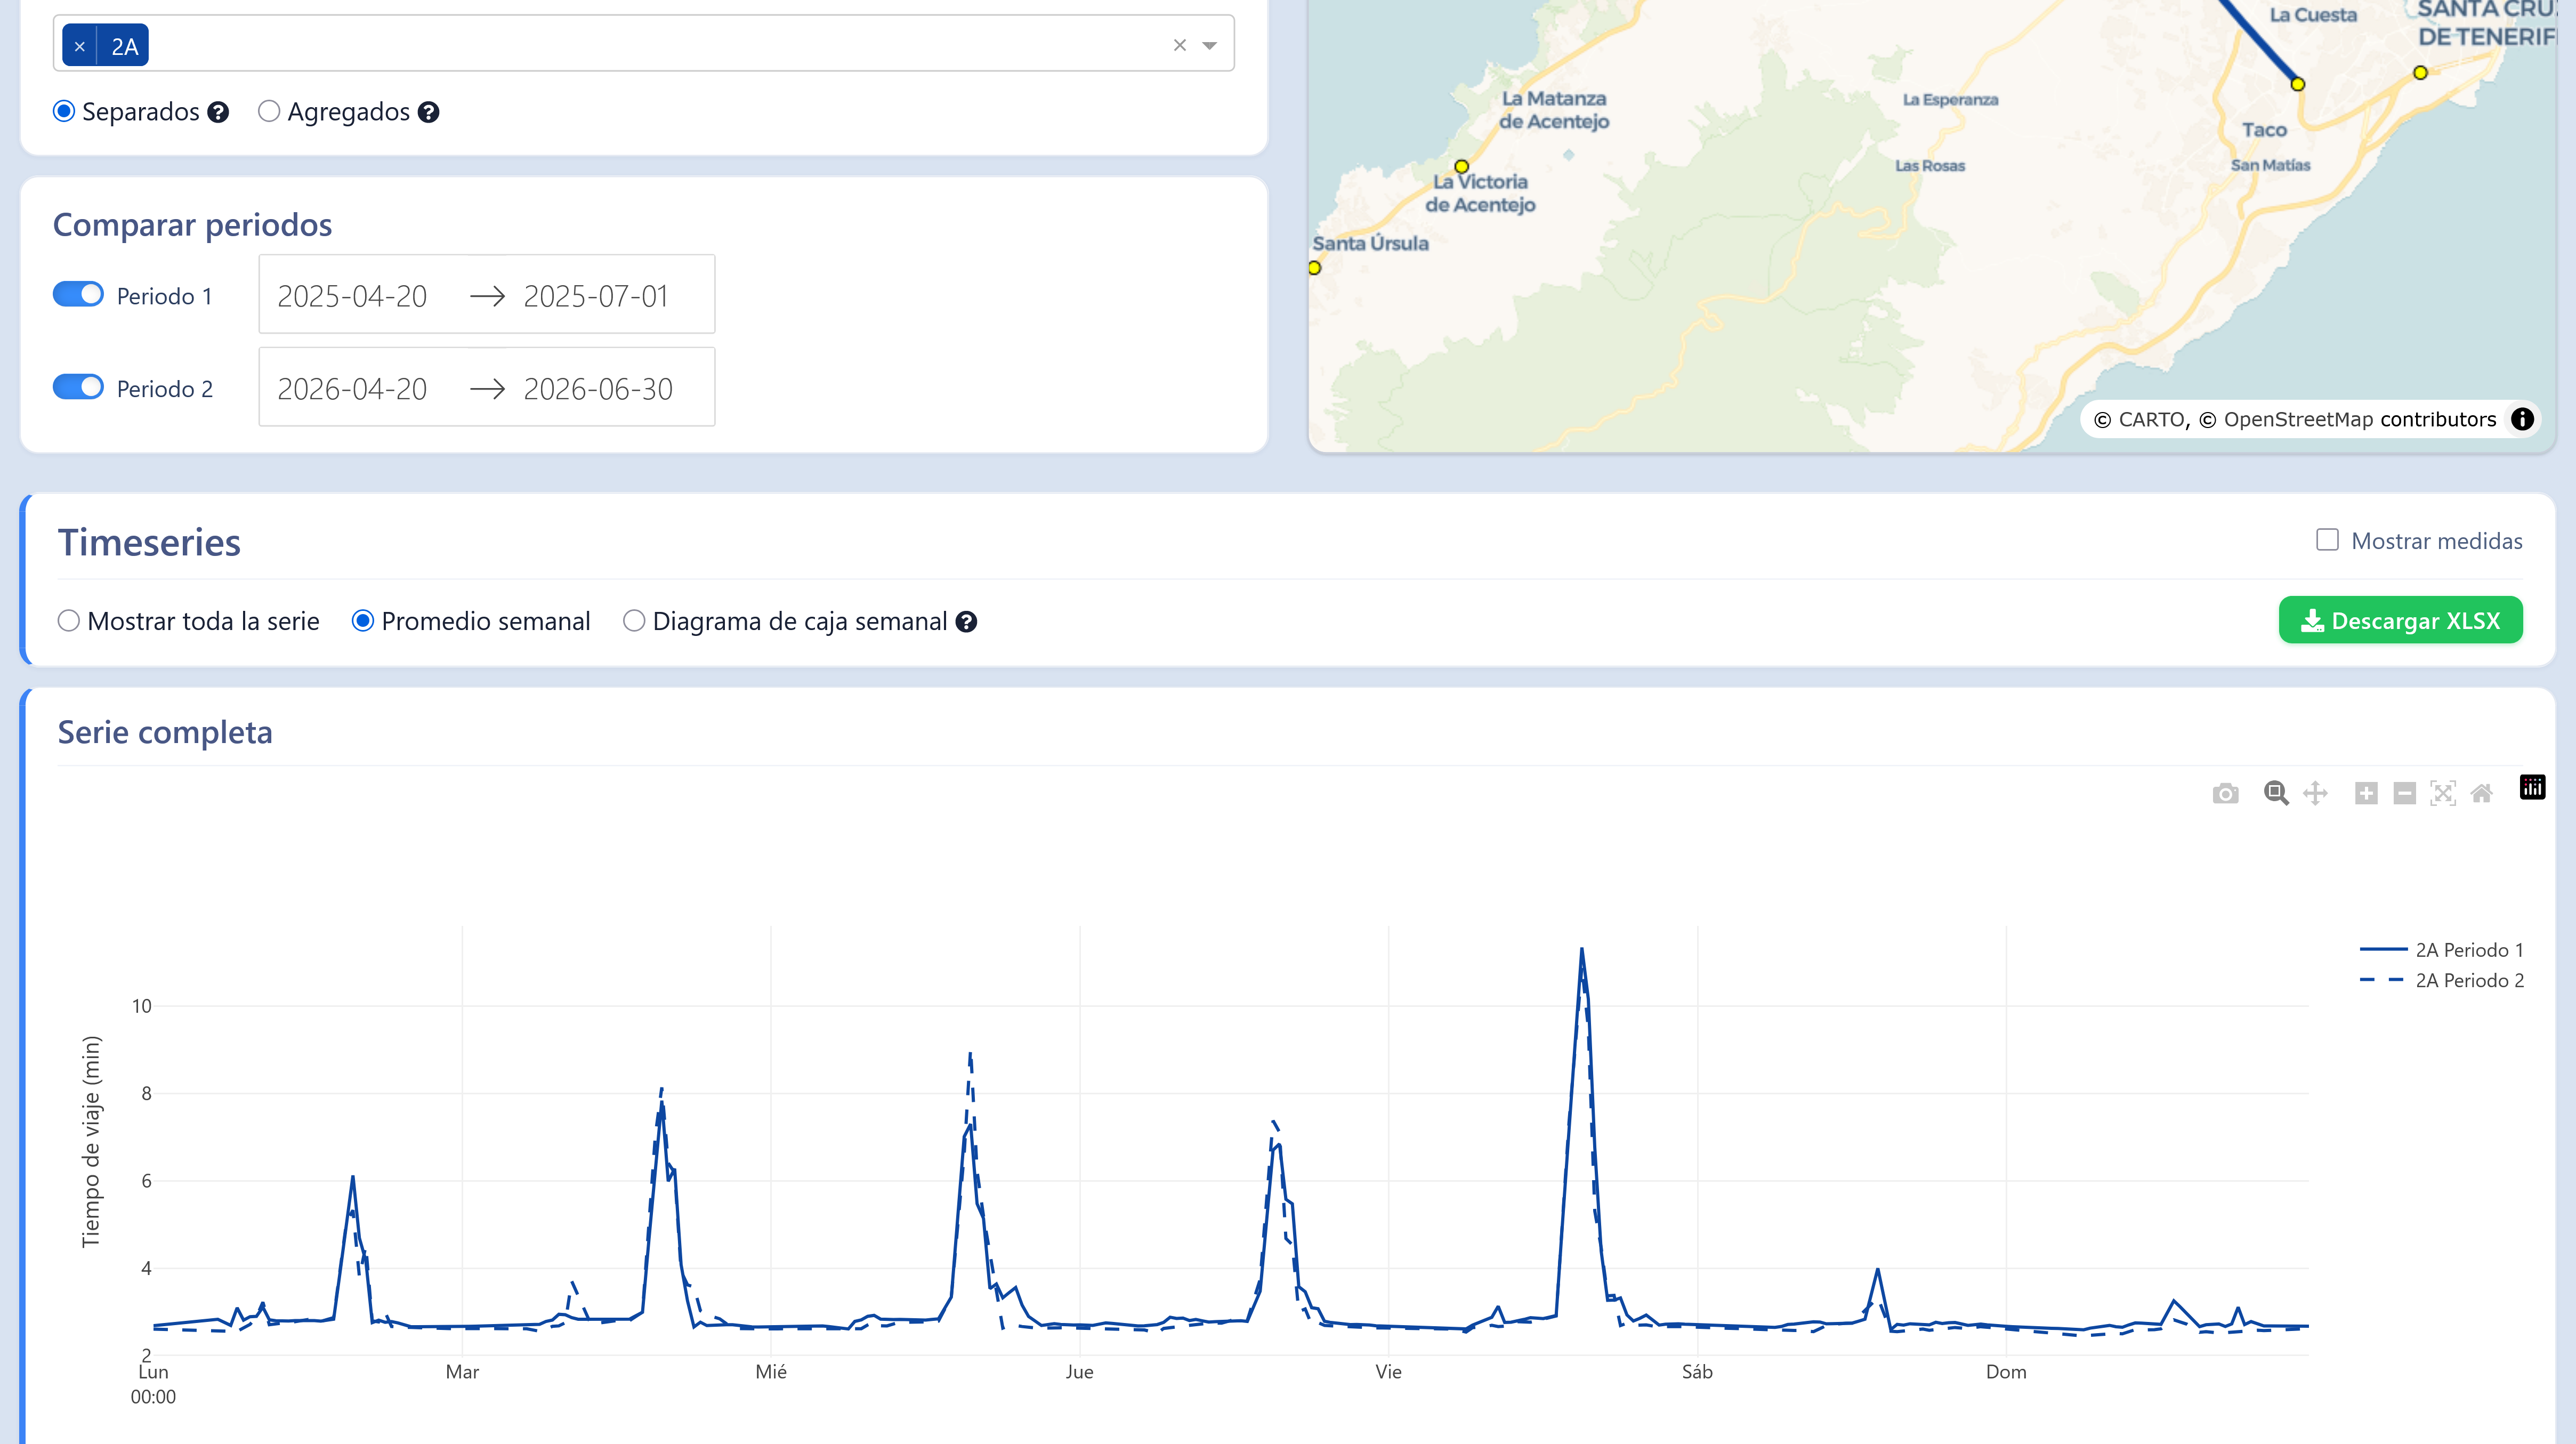Viewport: 2576px width, 1444px height.
Task: Click the Comparar periodos heading
Action: point(192,225)
